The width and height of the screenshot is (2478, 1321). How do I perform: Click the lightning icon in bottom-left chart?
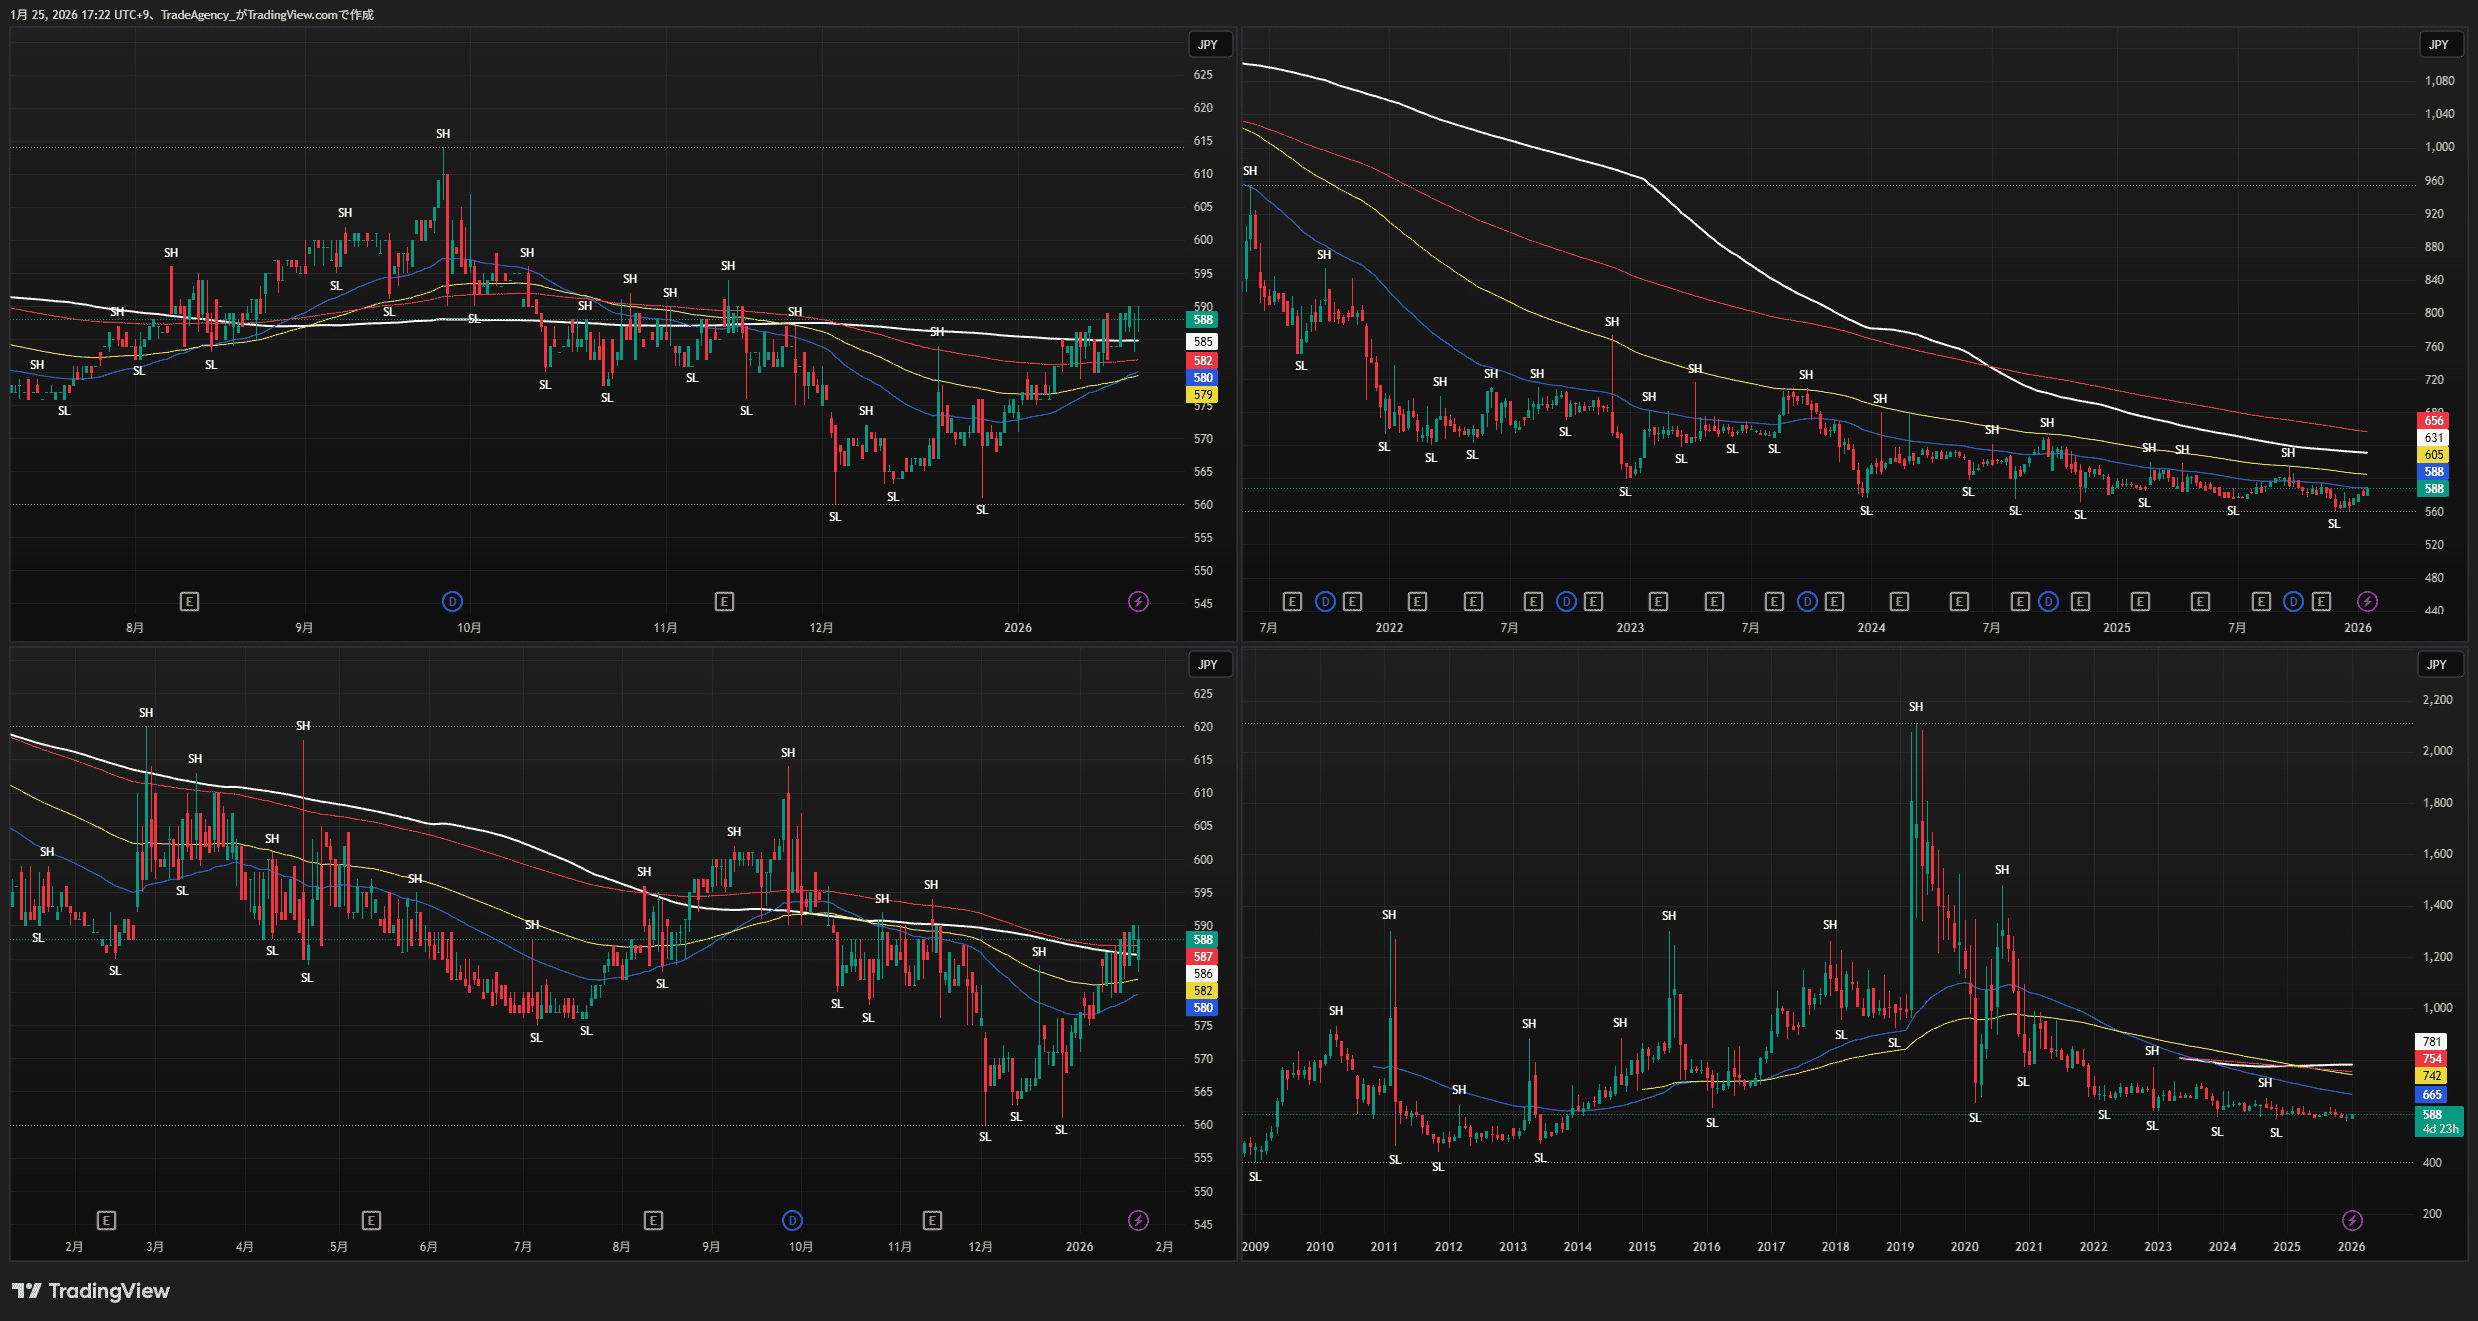[x=1138, y=1220]
